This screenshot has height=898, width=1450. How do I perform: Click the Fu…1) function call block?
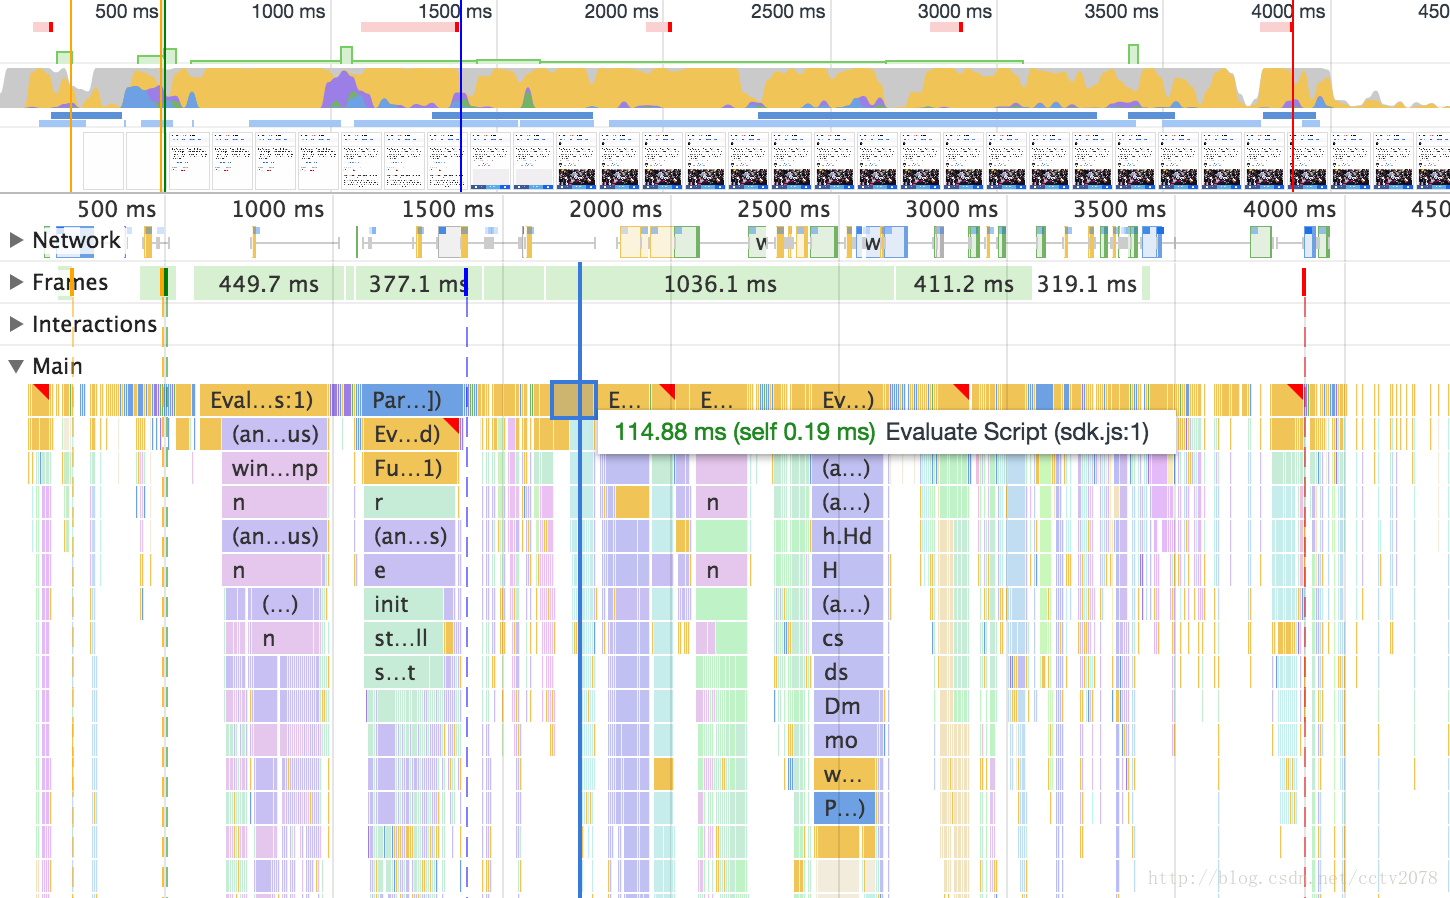coord(410,468)
